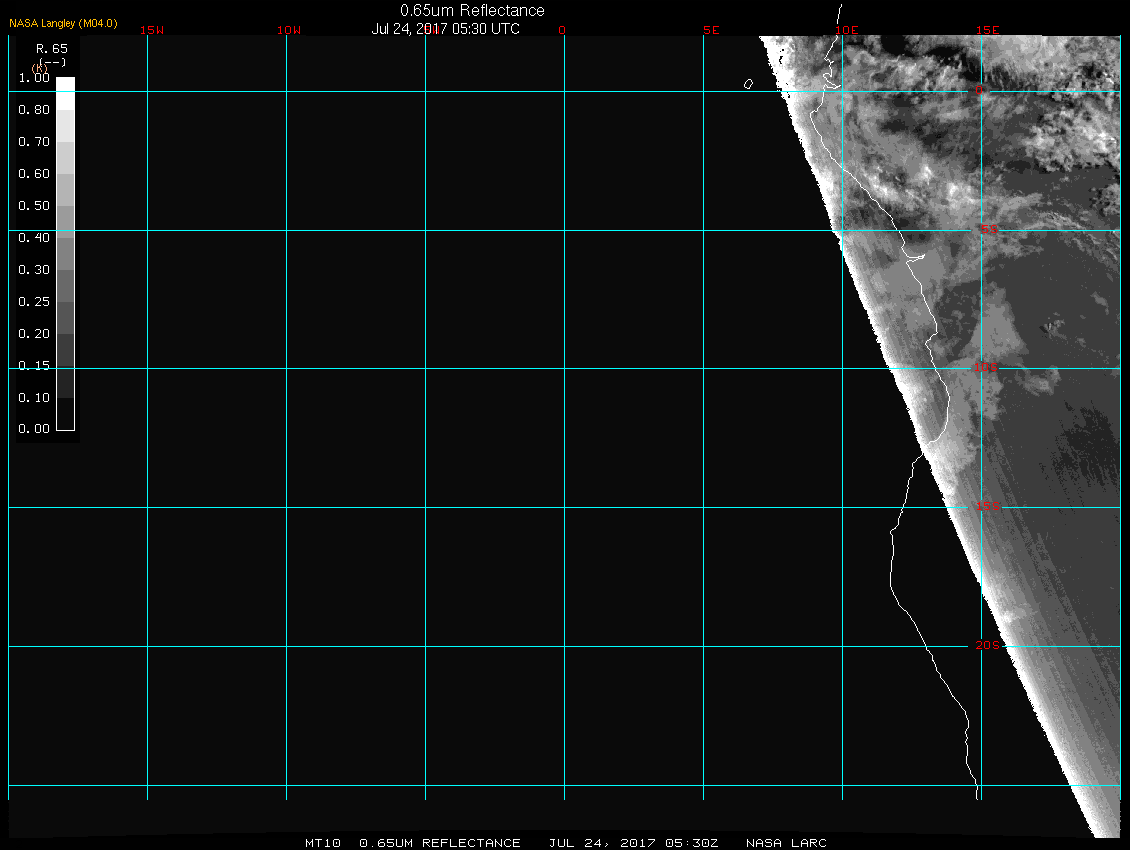This screenshot has height=850, width=1130.
Task: Click the NASA LARC footer text
Action: (786, 843)
